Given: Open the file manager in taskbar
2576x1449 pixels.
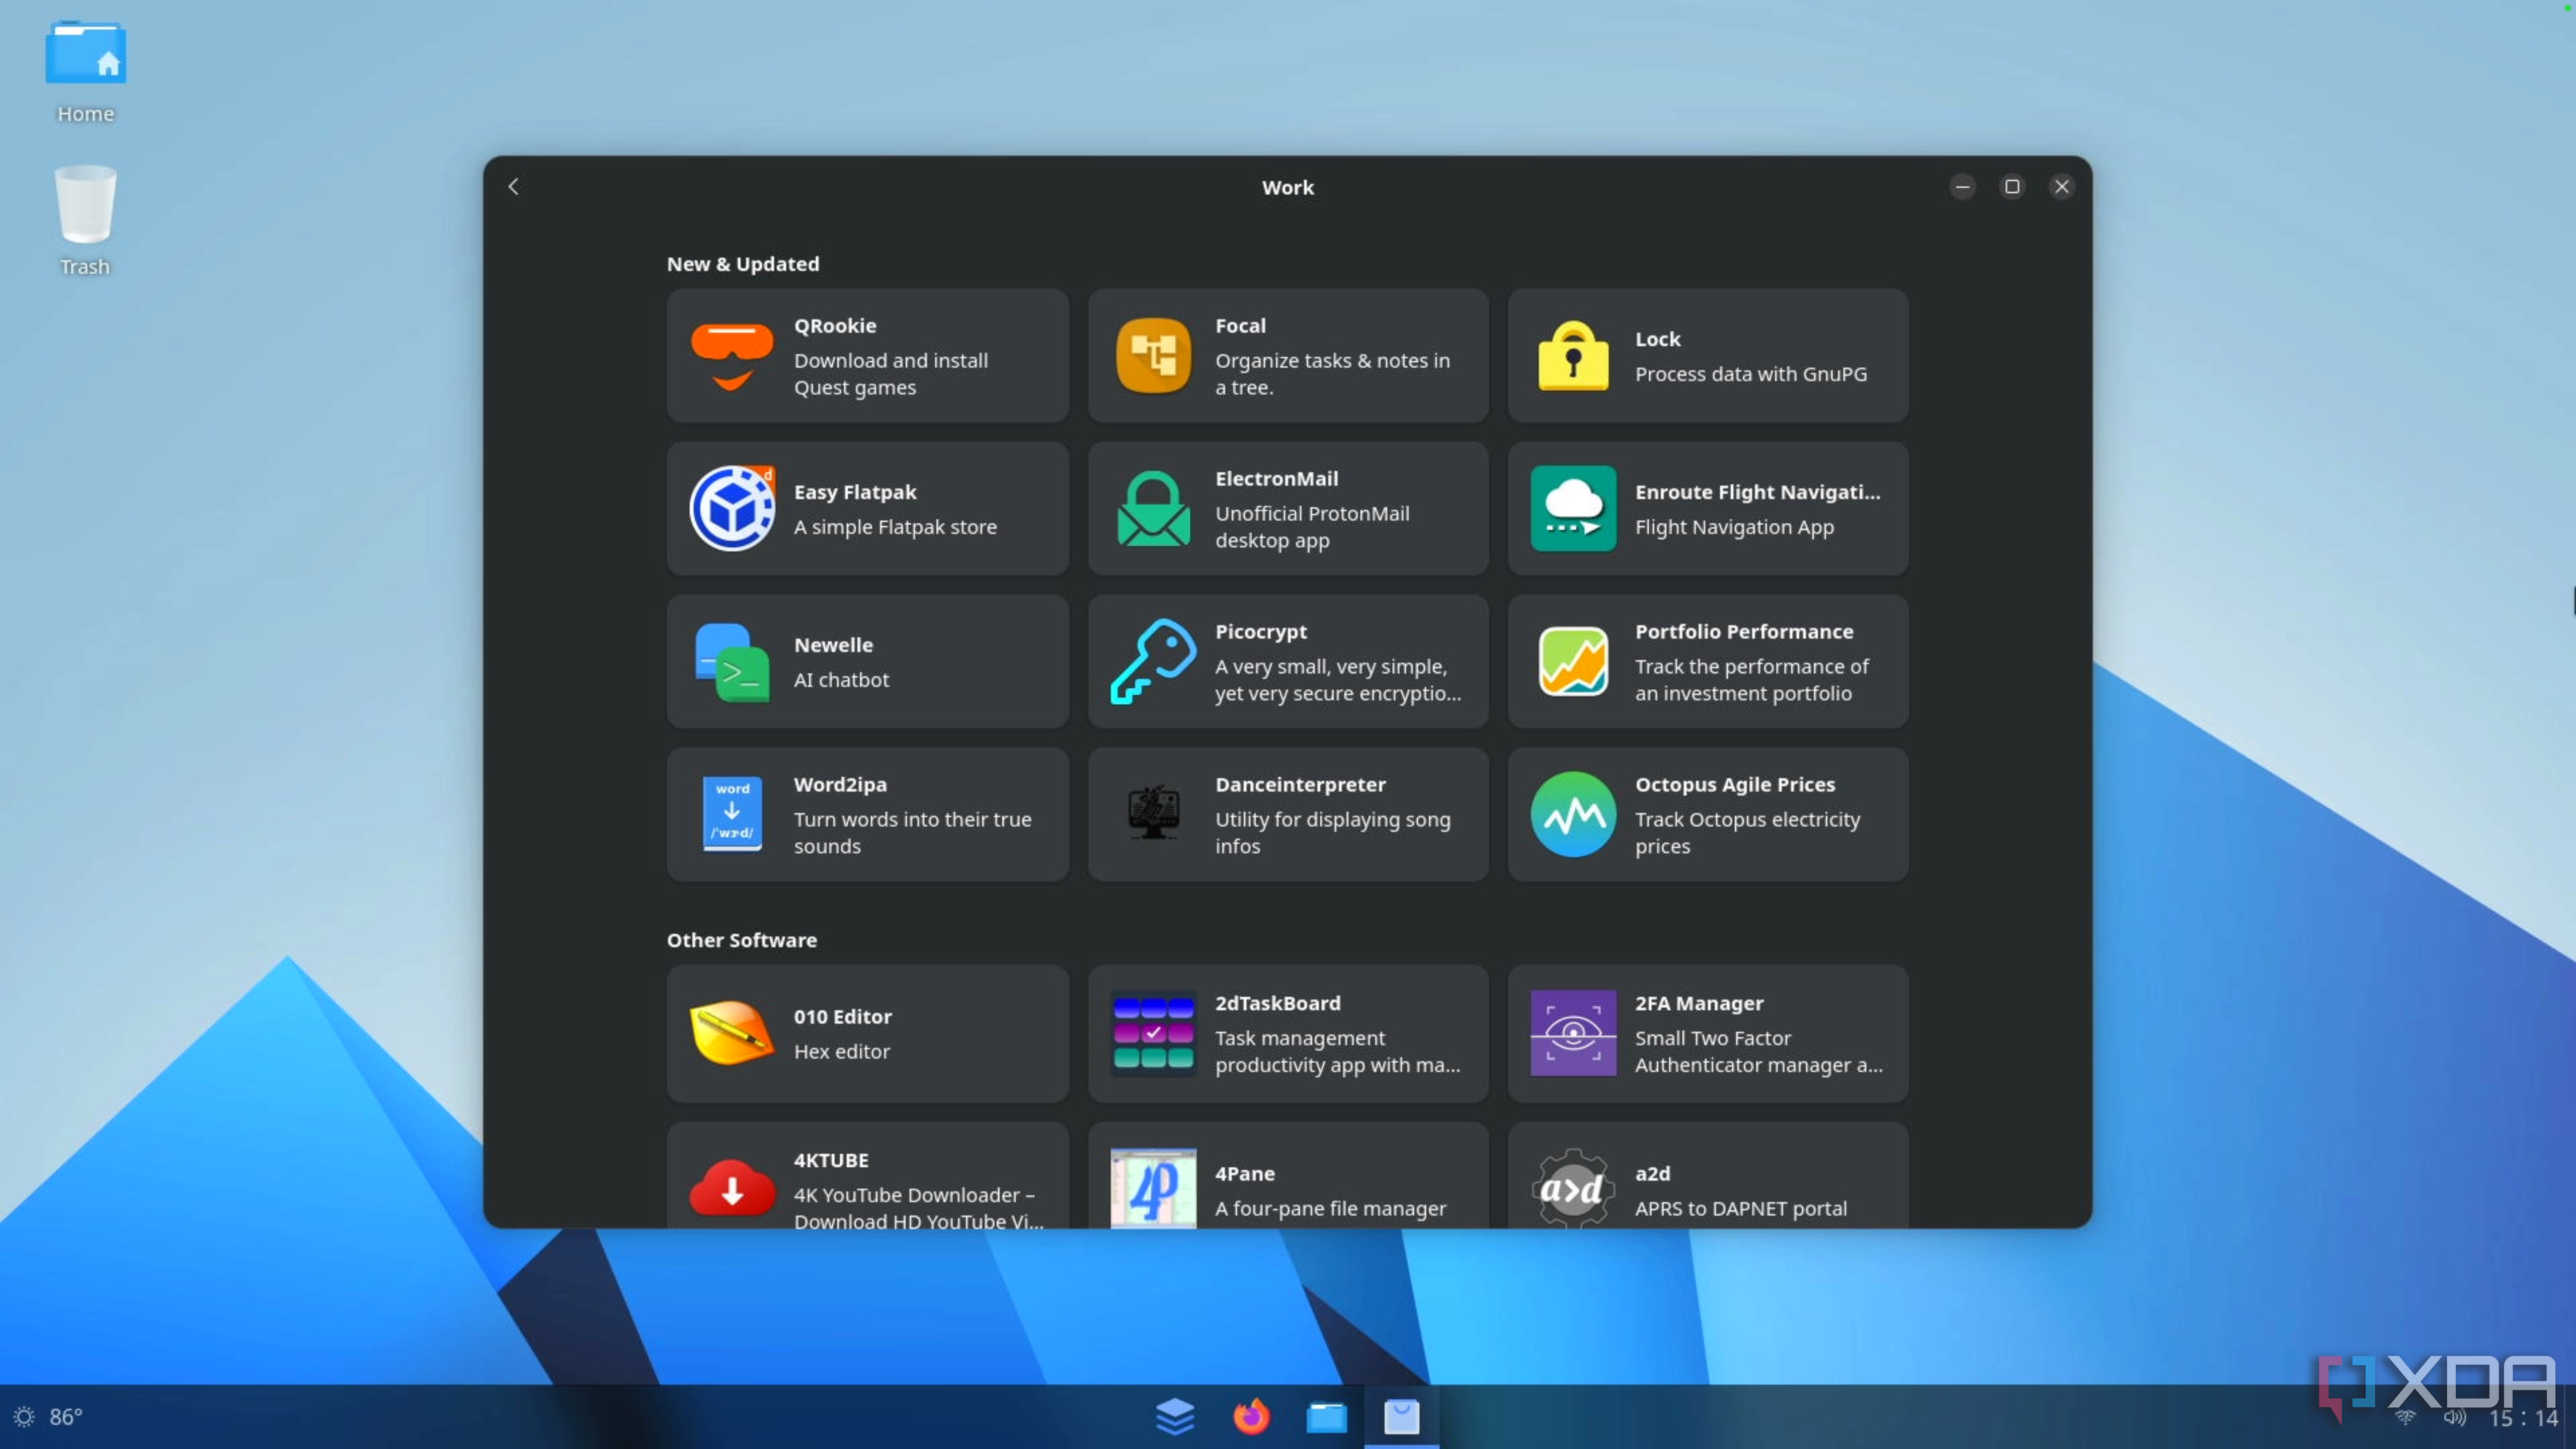Looking at the screenshot, I should tap(1326, 1417).
